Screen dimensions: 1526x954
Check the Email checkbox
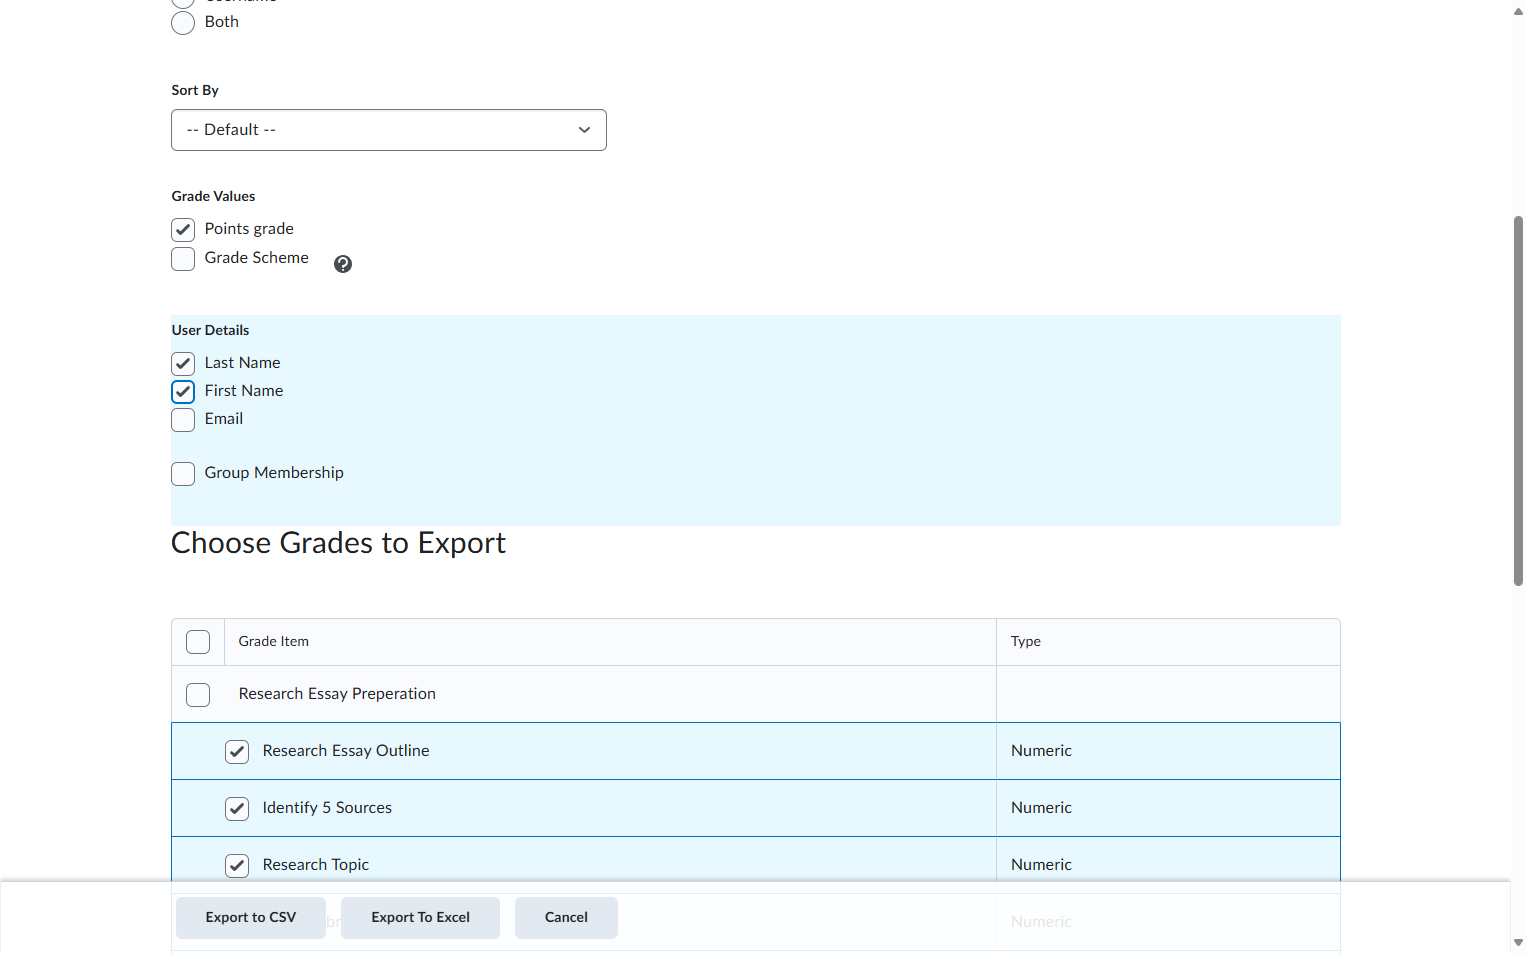(183, 420)
